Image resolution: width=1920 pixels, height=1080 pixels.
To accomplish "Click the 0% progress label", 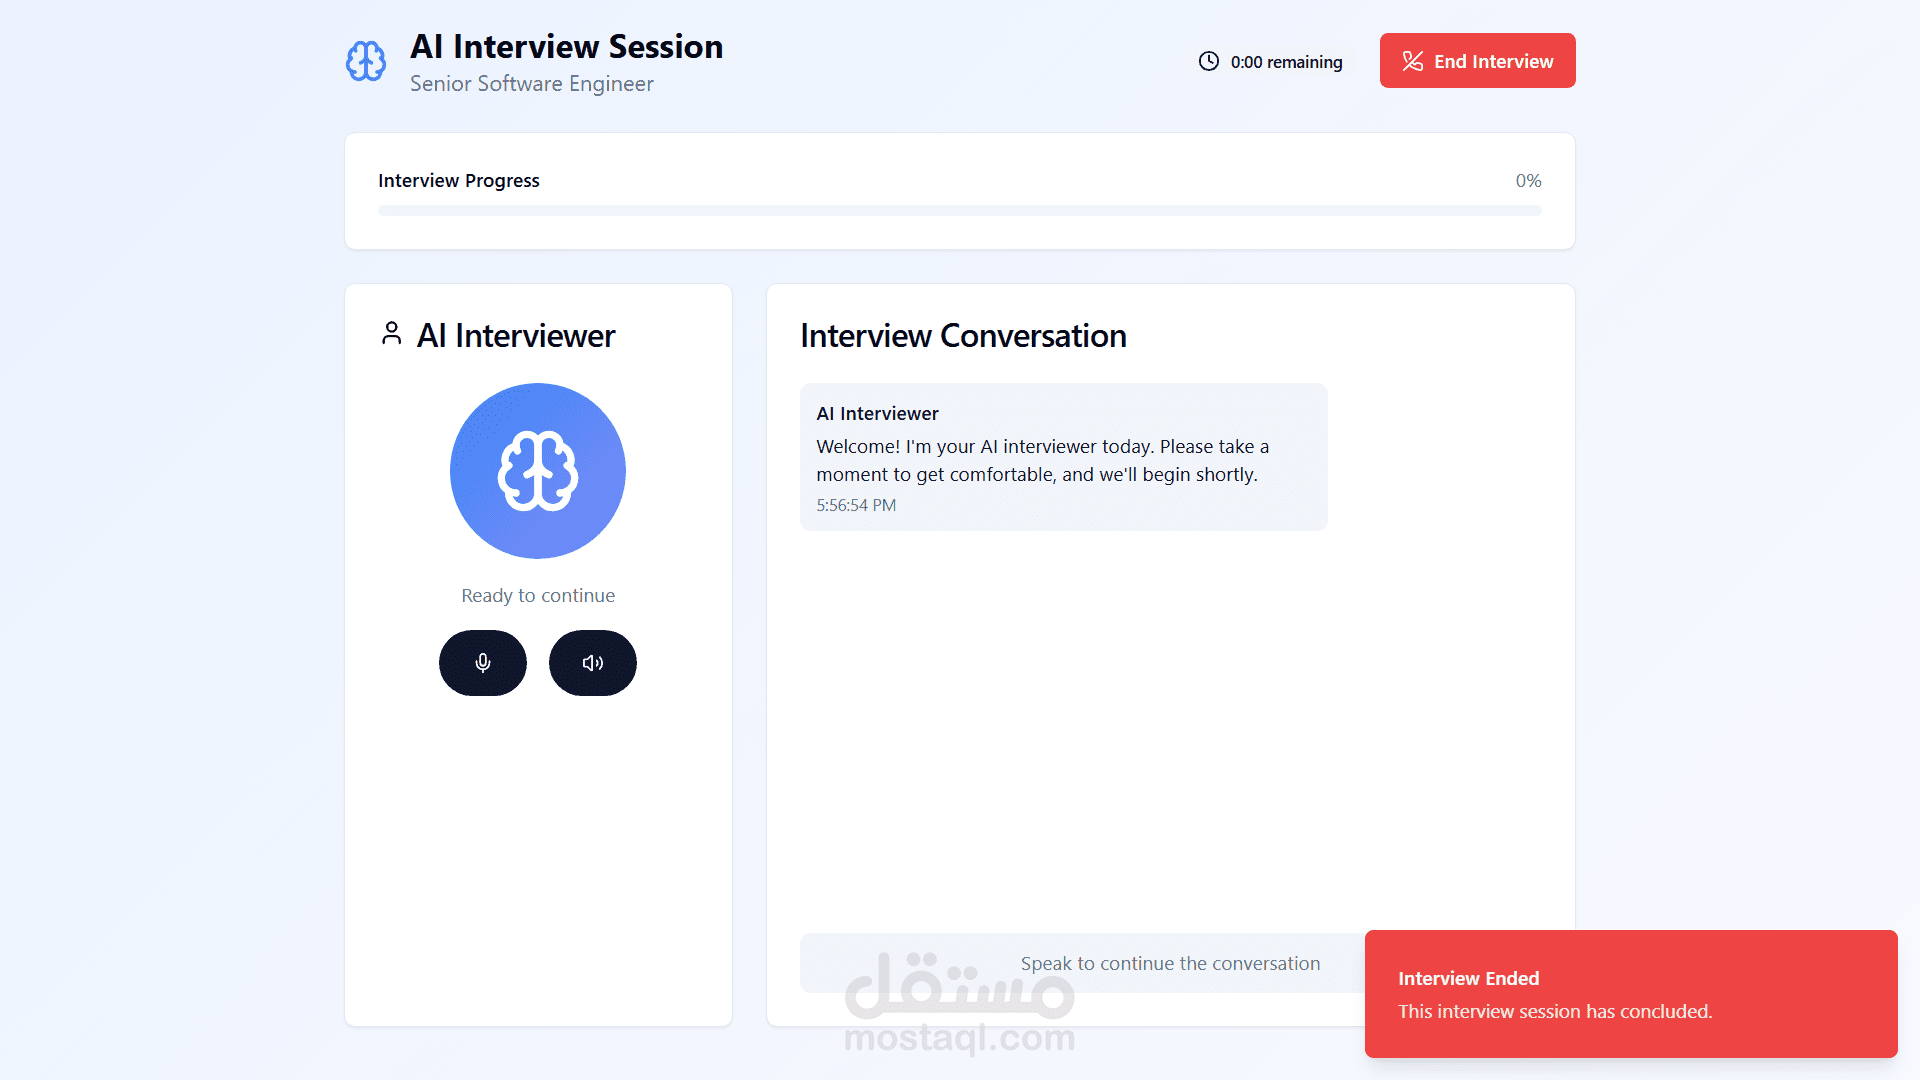I will (x=1528, y=181).
